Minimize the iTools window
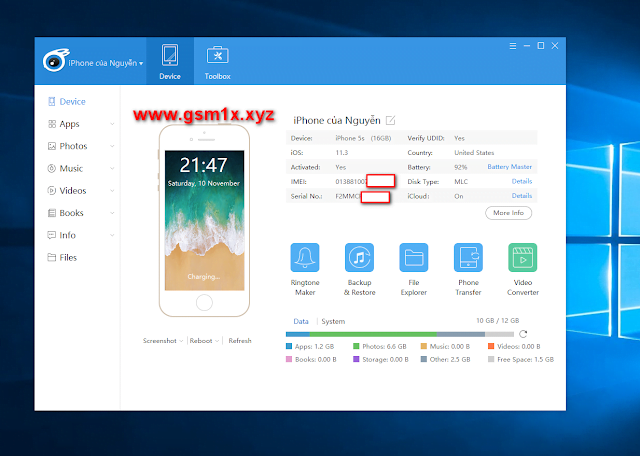 coord(527,46)
